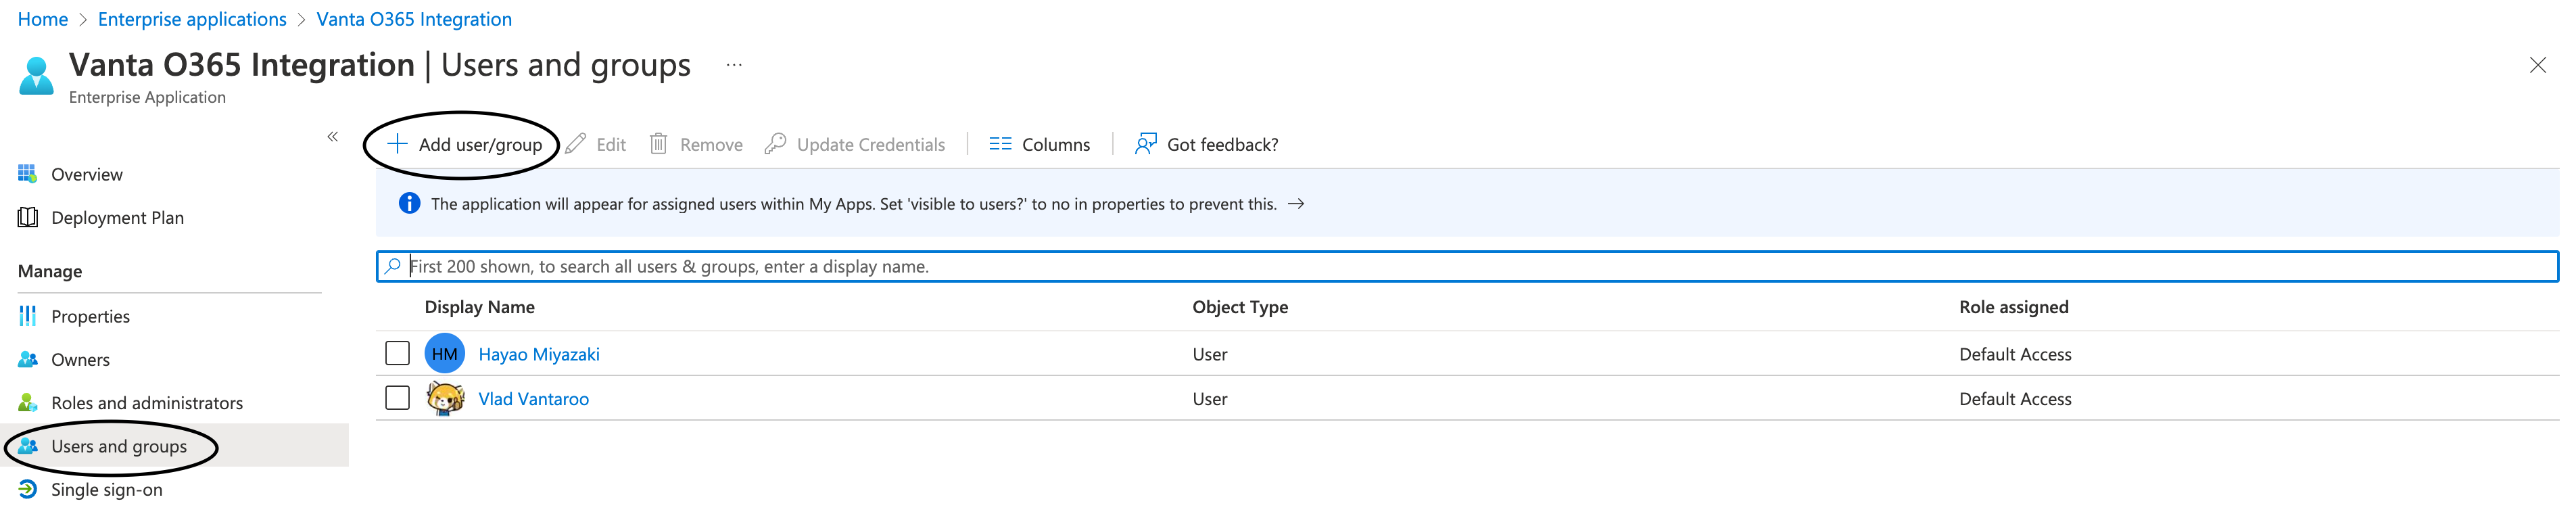Click Vlad Vantaroo's avatar picture
Screen dimensions: 2576x514
coord(445,398)
